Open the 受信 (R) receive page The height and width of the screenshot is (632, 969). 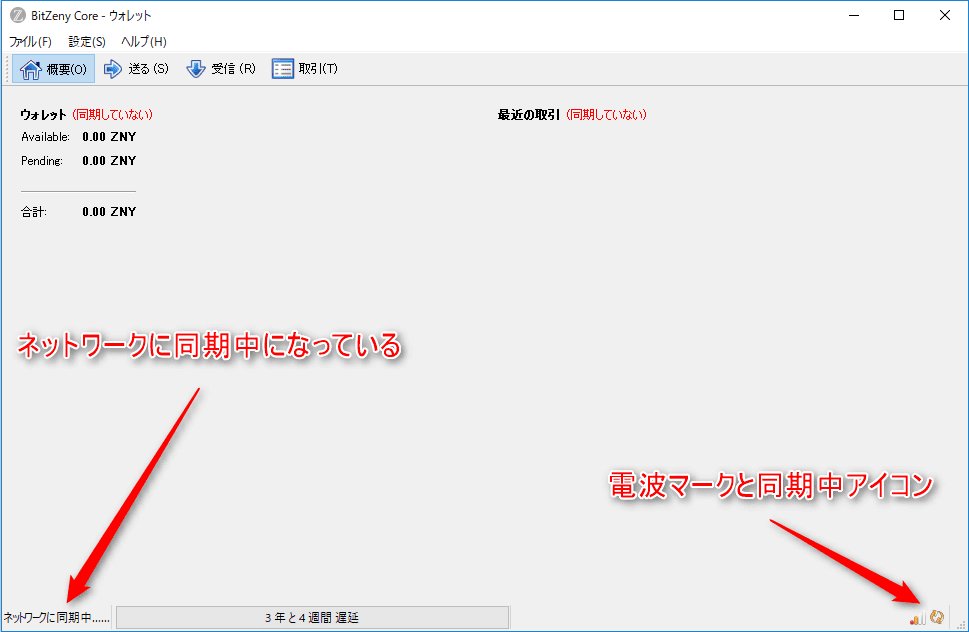point(221,69)
